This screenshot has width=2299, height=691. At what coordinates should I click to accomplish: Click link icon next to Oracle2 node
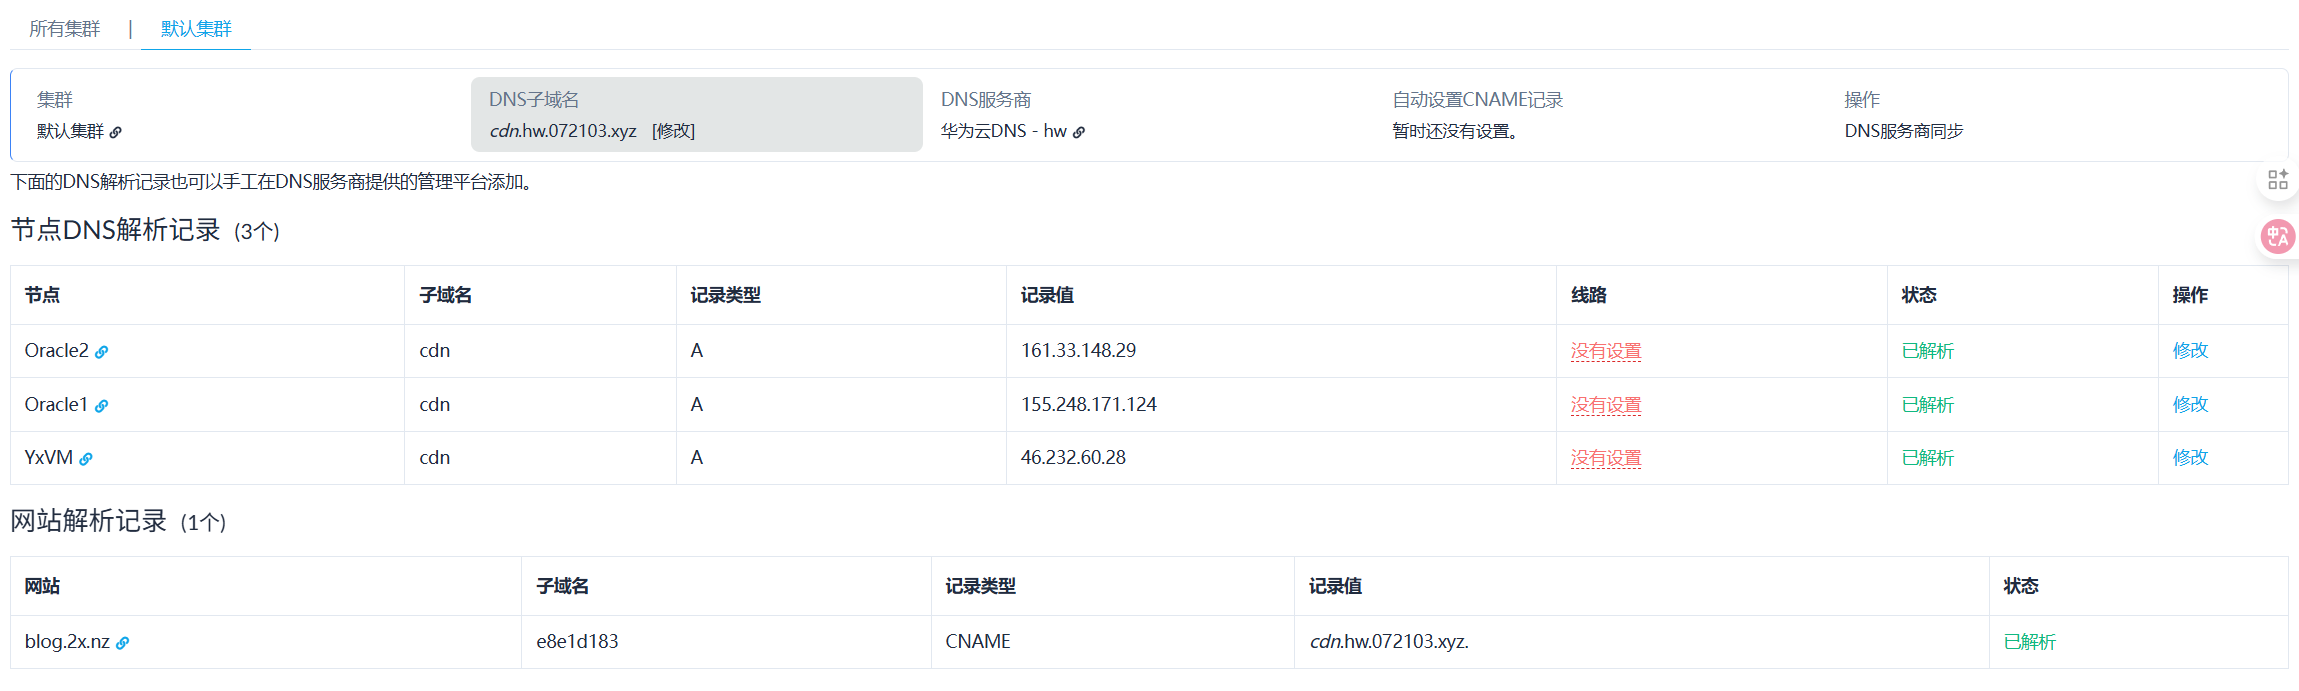[101, 352]
